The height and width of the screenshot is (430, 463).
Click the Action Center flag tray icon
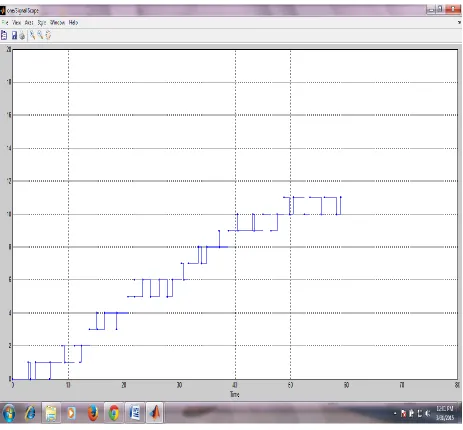[x=403, y=414]
